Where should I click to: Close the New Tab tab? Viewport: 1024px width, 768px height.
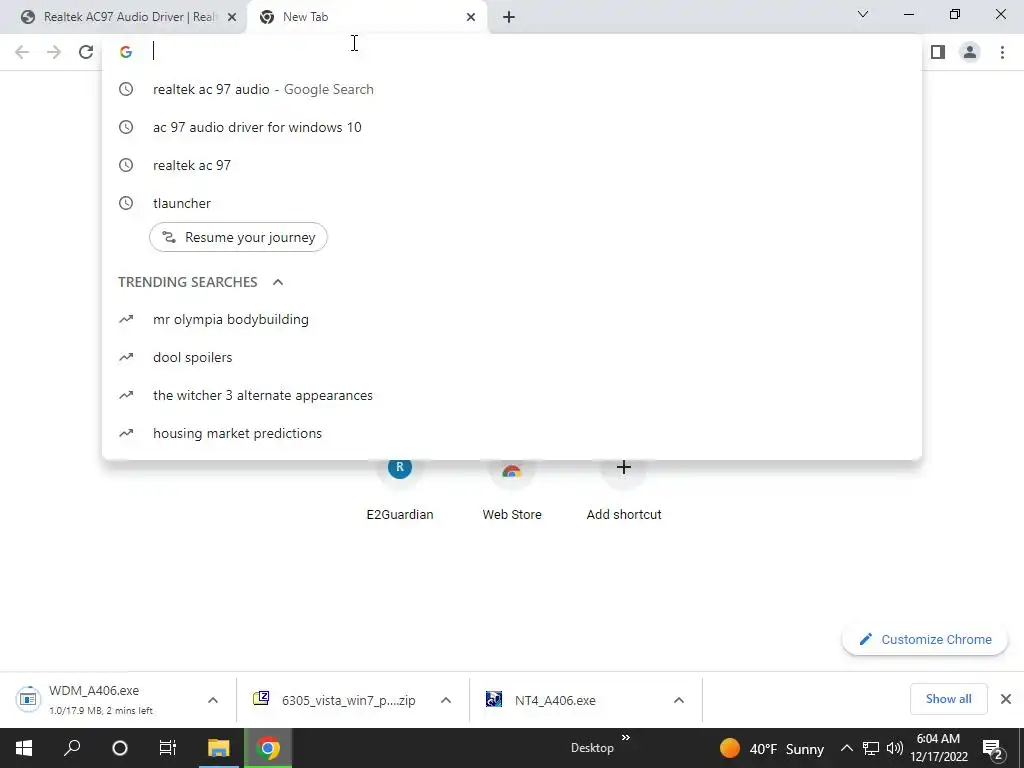(x=471, y=17)
